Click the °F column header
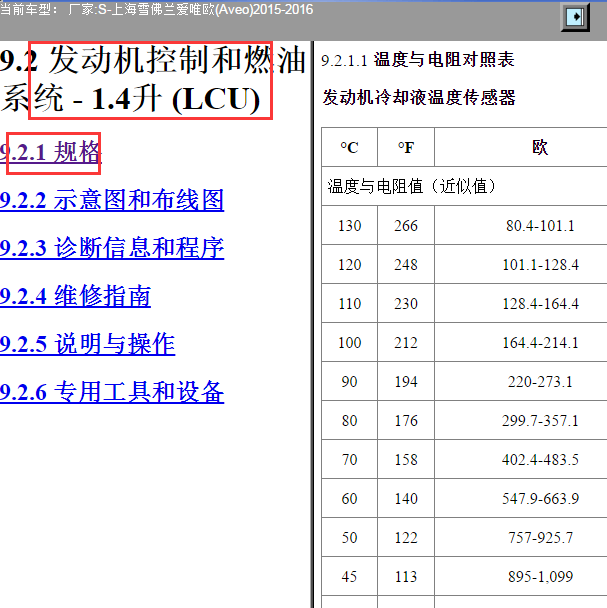 point(406,147)
